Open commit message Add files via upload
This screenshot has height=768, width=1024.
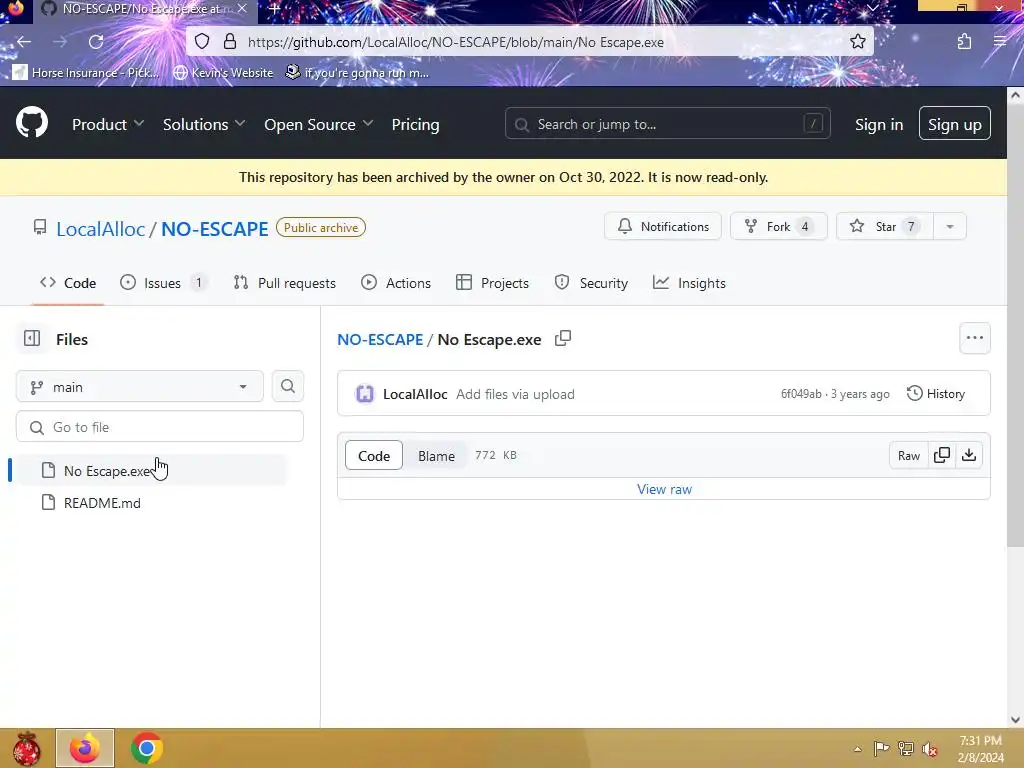515,394
